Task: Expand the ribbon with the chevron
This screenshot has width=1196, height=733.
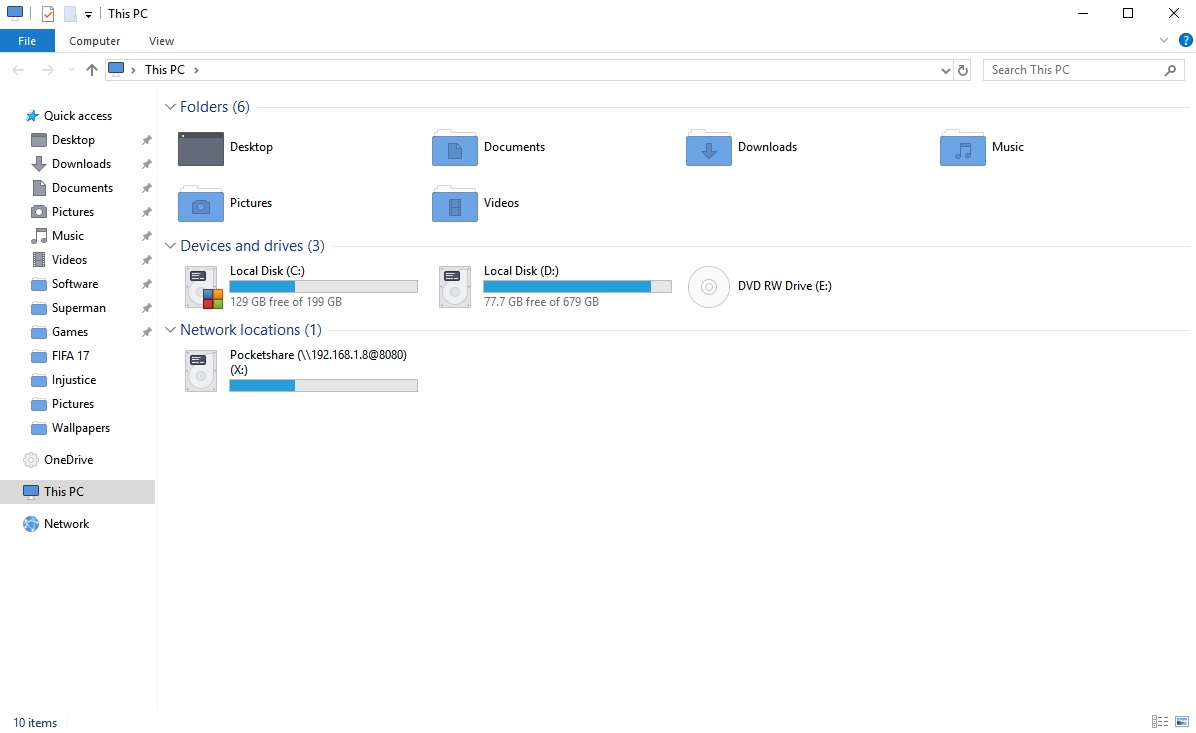Action: point(1163,40)
